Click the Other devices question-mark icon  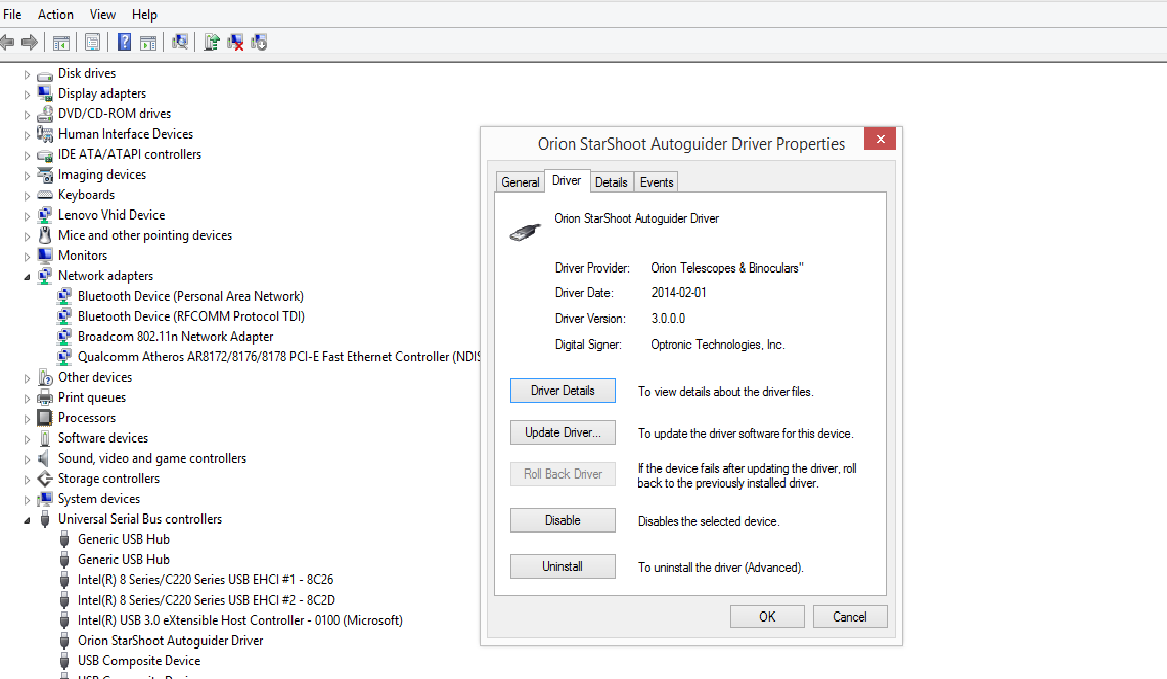45,377
